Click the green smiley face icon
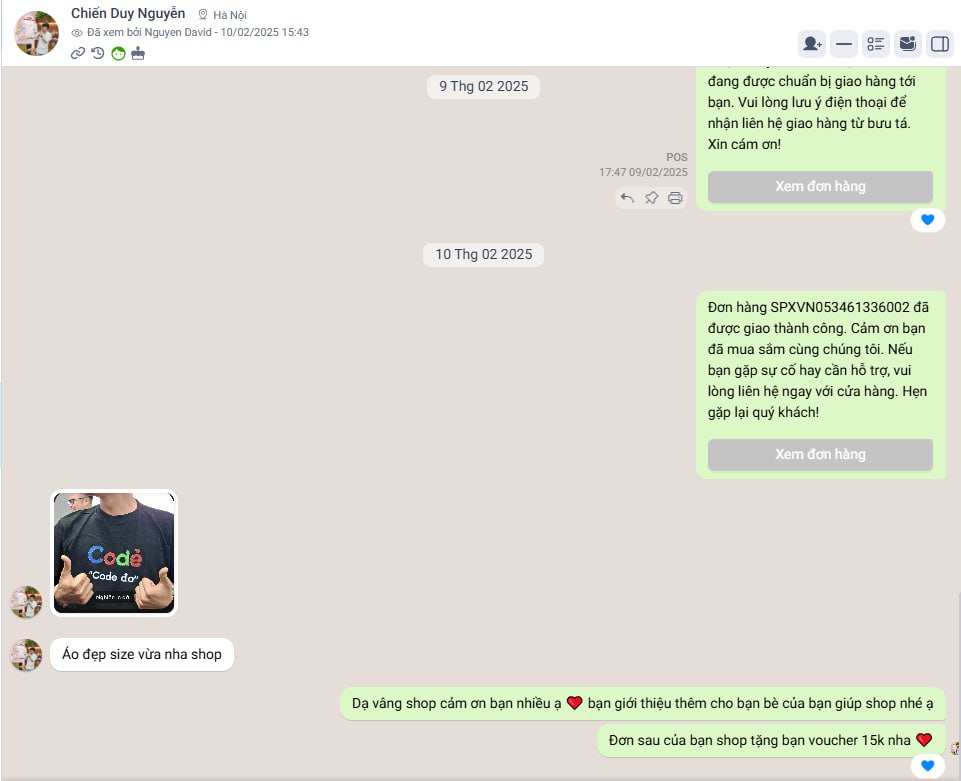The image size is (961, 781). pos(118,53)
